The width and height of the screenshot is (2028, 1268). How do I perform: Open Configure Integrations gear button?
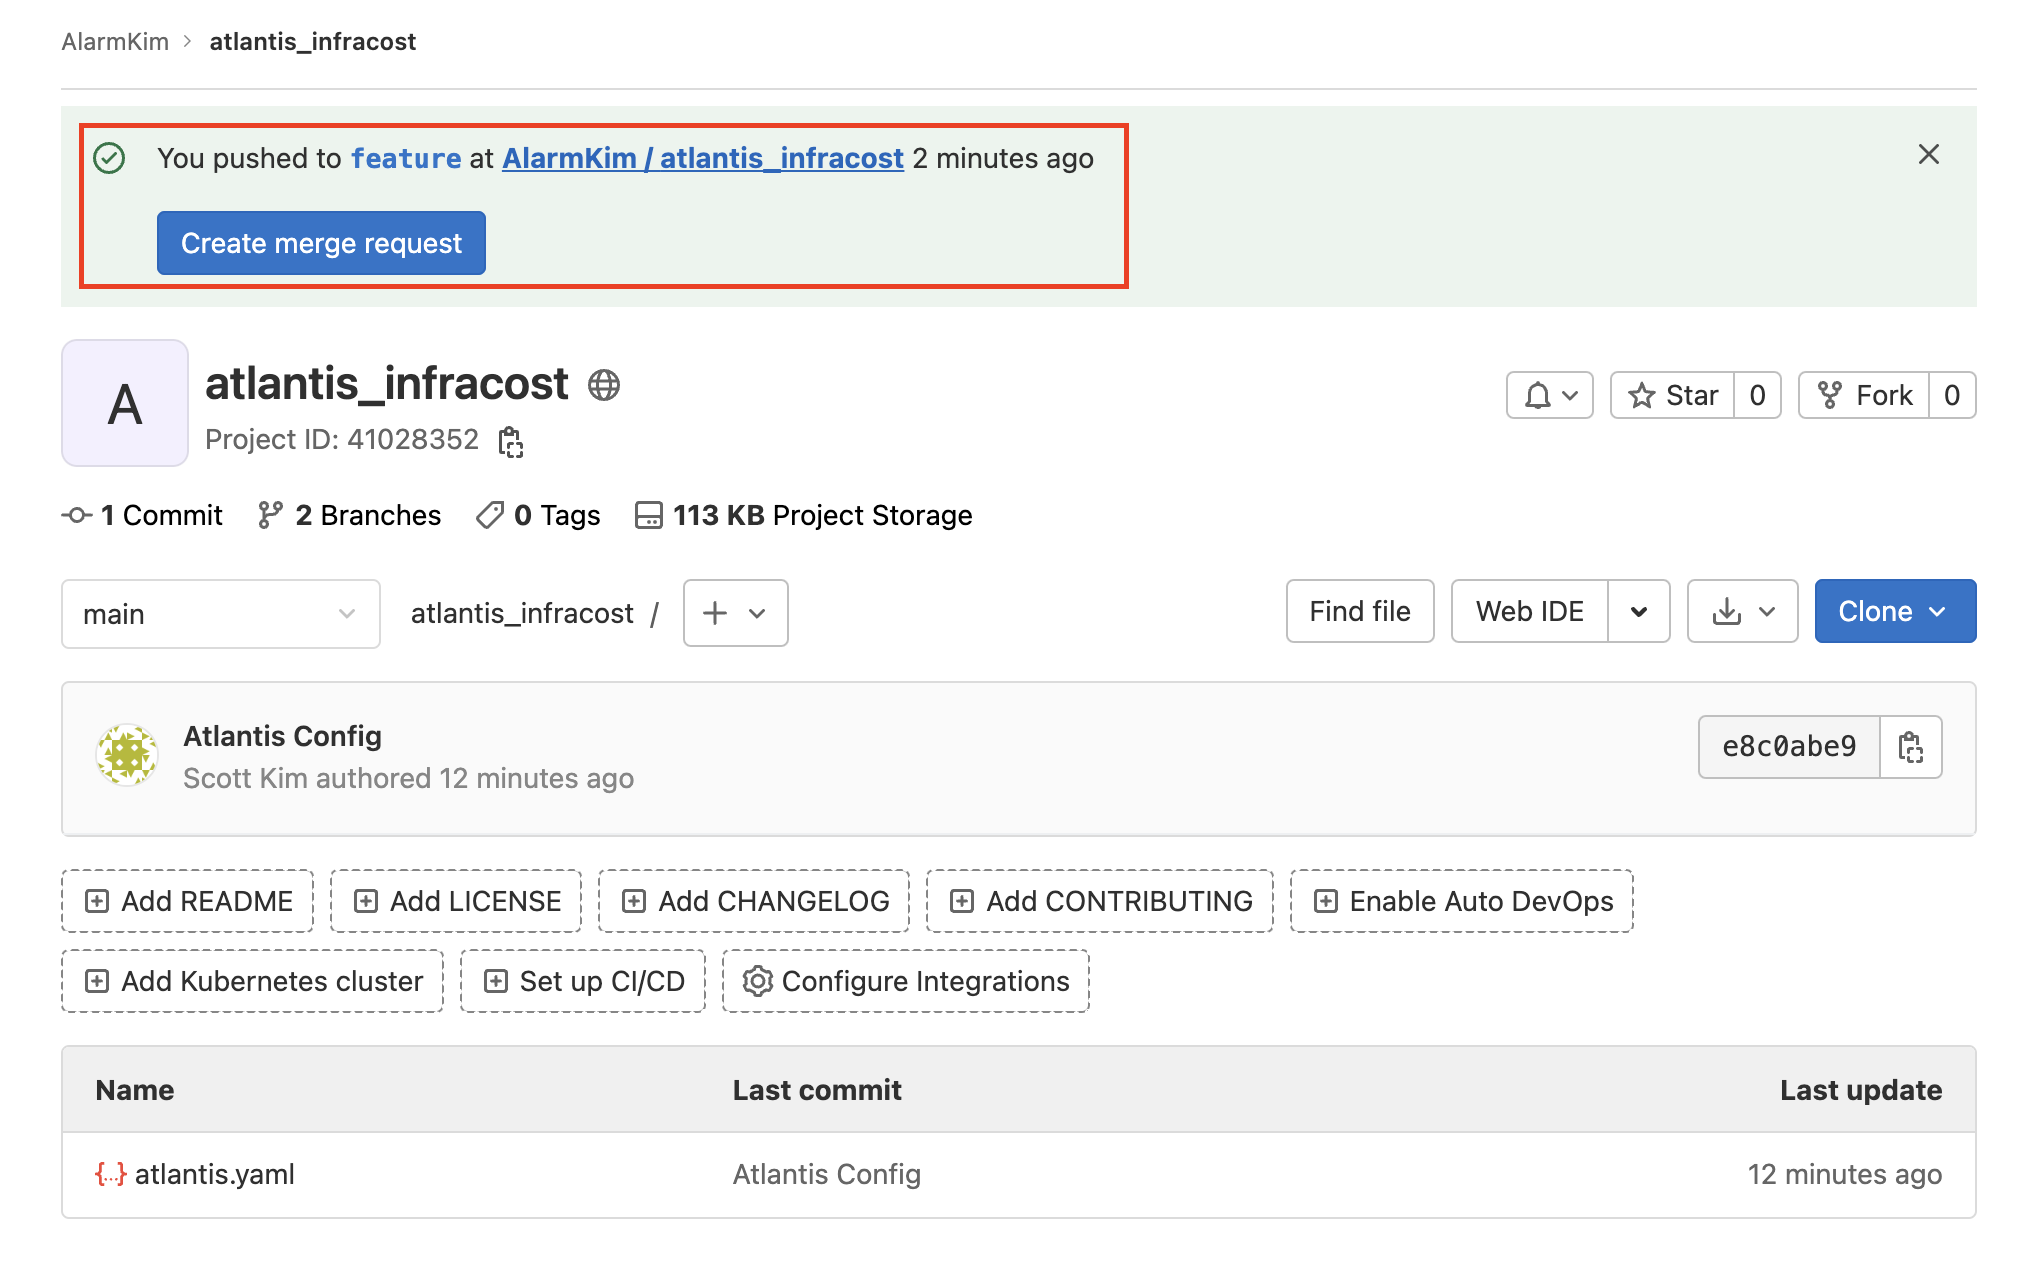906,981
